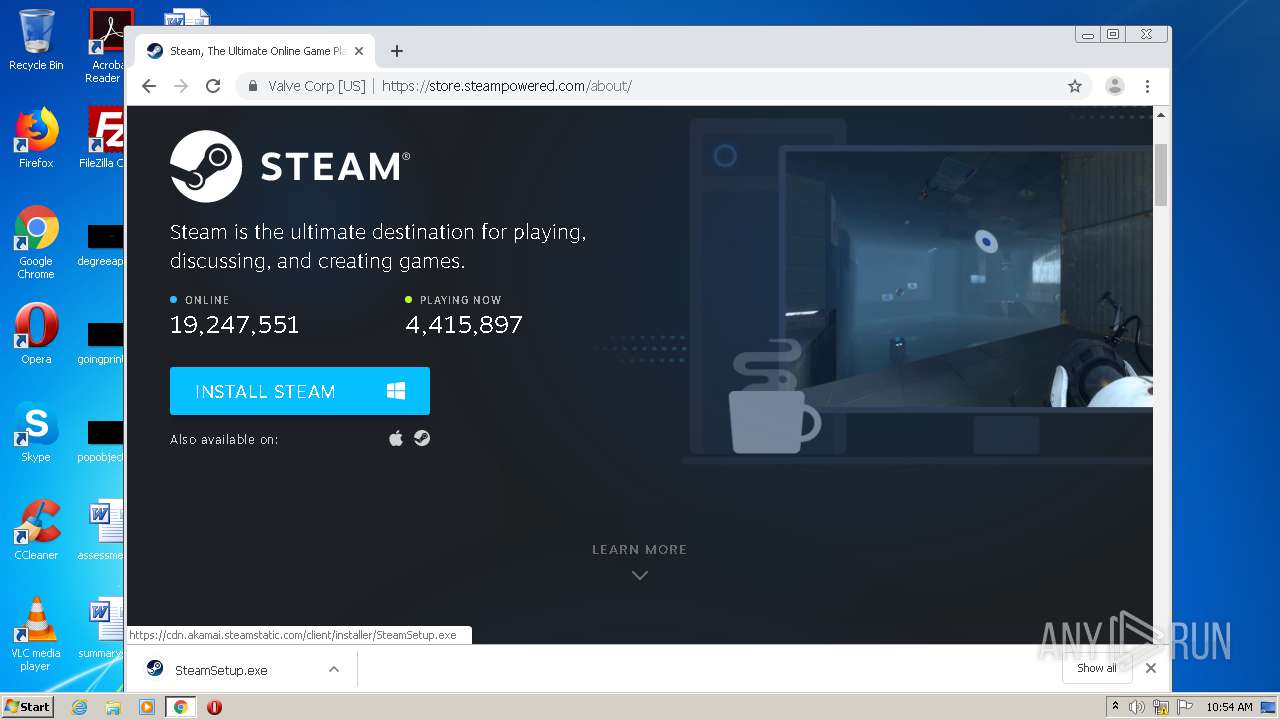The image size is (1280, 720).
Task: Go back with the browser back arrow
Action: (149, 86)
